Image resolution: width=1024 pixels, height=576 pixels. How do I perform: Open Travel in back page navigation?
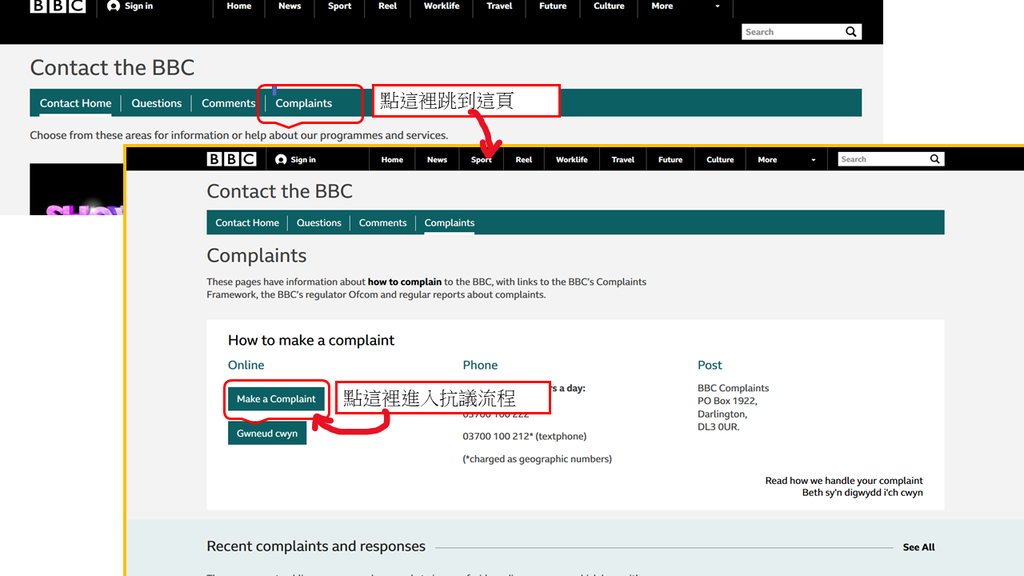[500, 6]
